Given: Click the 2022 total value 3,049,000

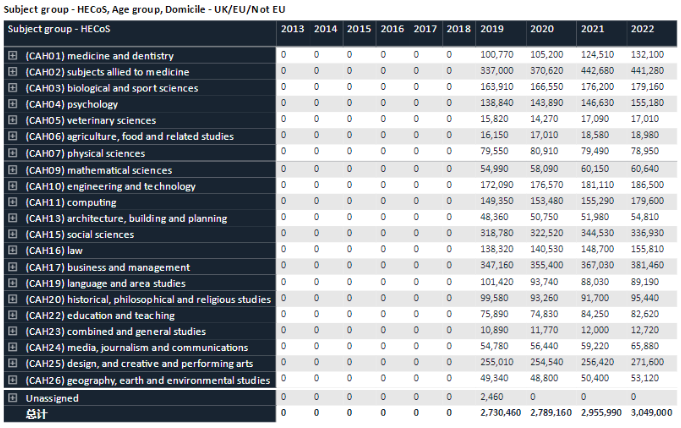Looking at the screenshot, I should pyautogui.click(x=651, y=412).
